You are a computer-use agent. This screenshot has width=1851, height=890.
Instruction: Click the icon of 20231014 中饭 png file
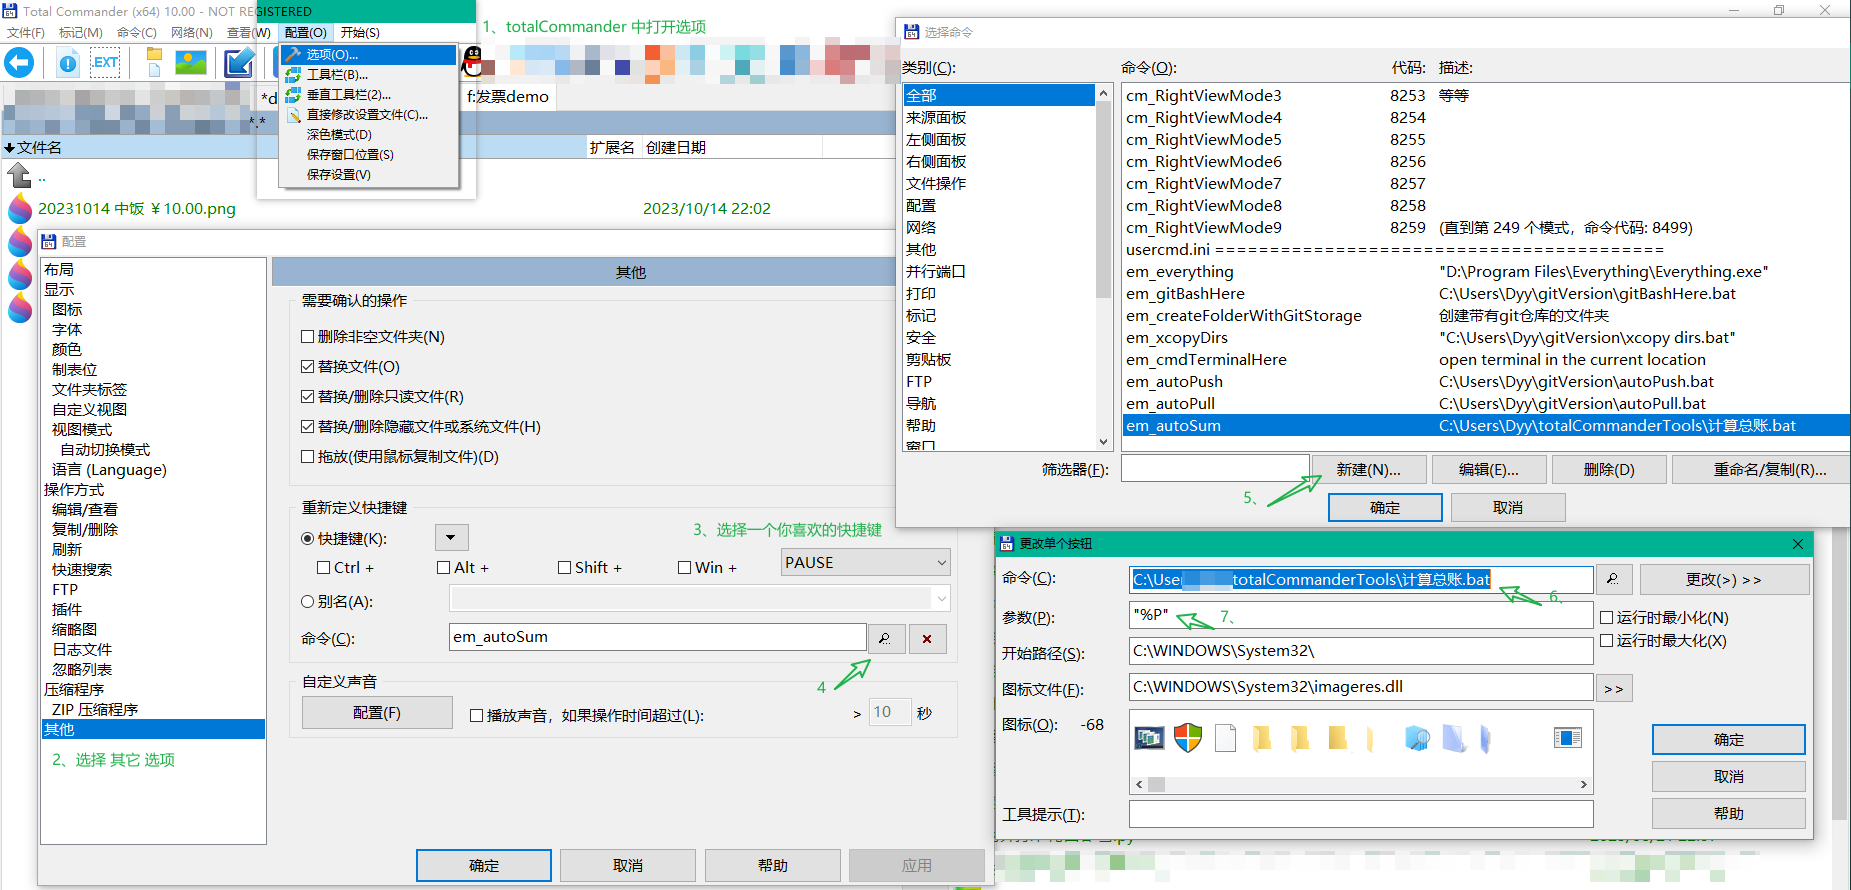pyautogui.click(x=20, y=208)
